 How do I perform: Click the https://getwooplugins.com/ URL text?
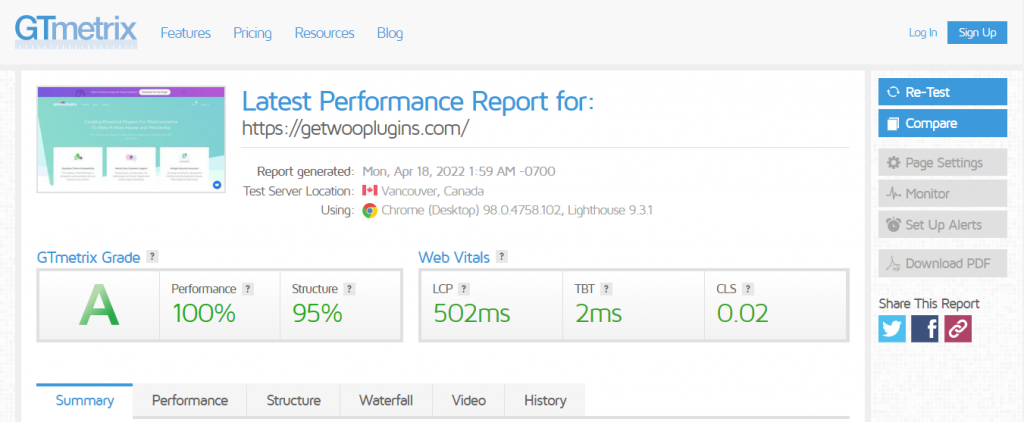355,128
